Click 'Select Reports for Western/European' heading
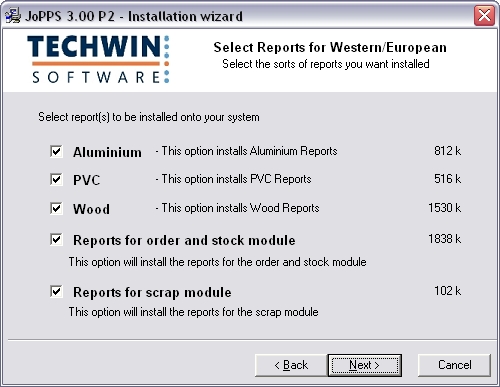Screen dimensions: 500x387 click(x=330, y=47)
